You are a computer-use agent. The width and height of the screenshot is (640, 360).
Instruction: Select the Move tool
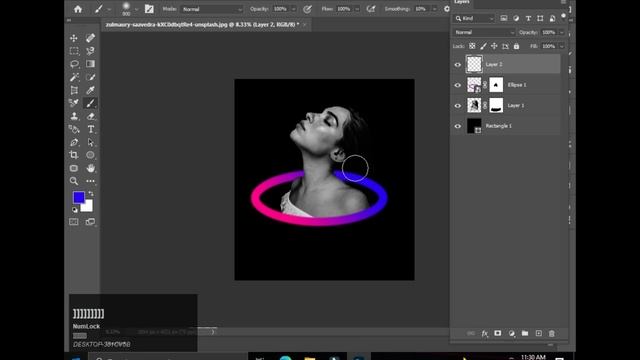[74, 38]
